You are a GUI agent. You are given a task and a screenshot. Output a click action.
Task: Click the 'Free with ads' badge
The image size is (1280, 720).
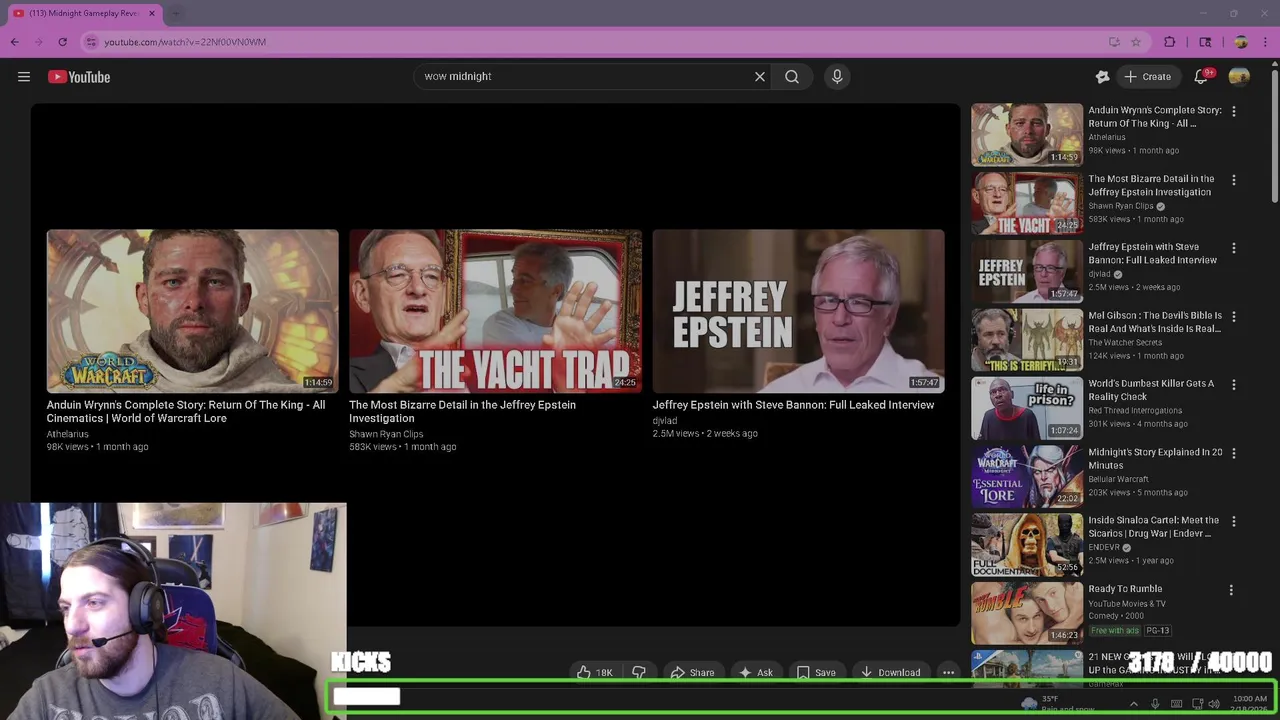(x=1115, y=631)
